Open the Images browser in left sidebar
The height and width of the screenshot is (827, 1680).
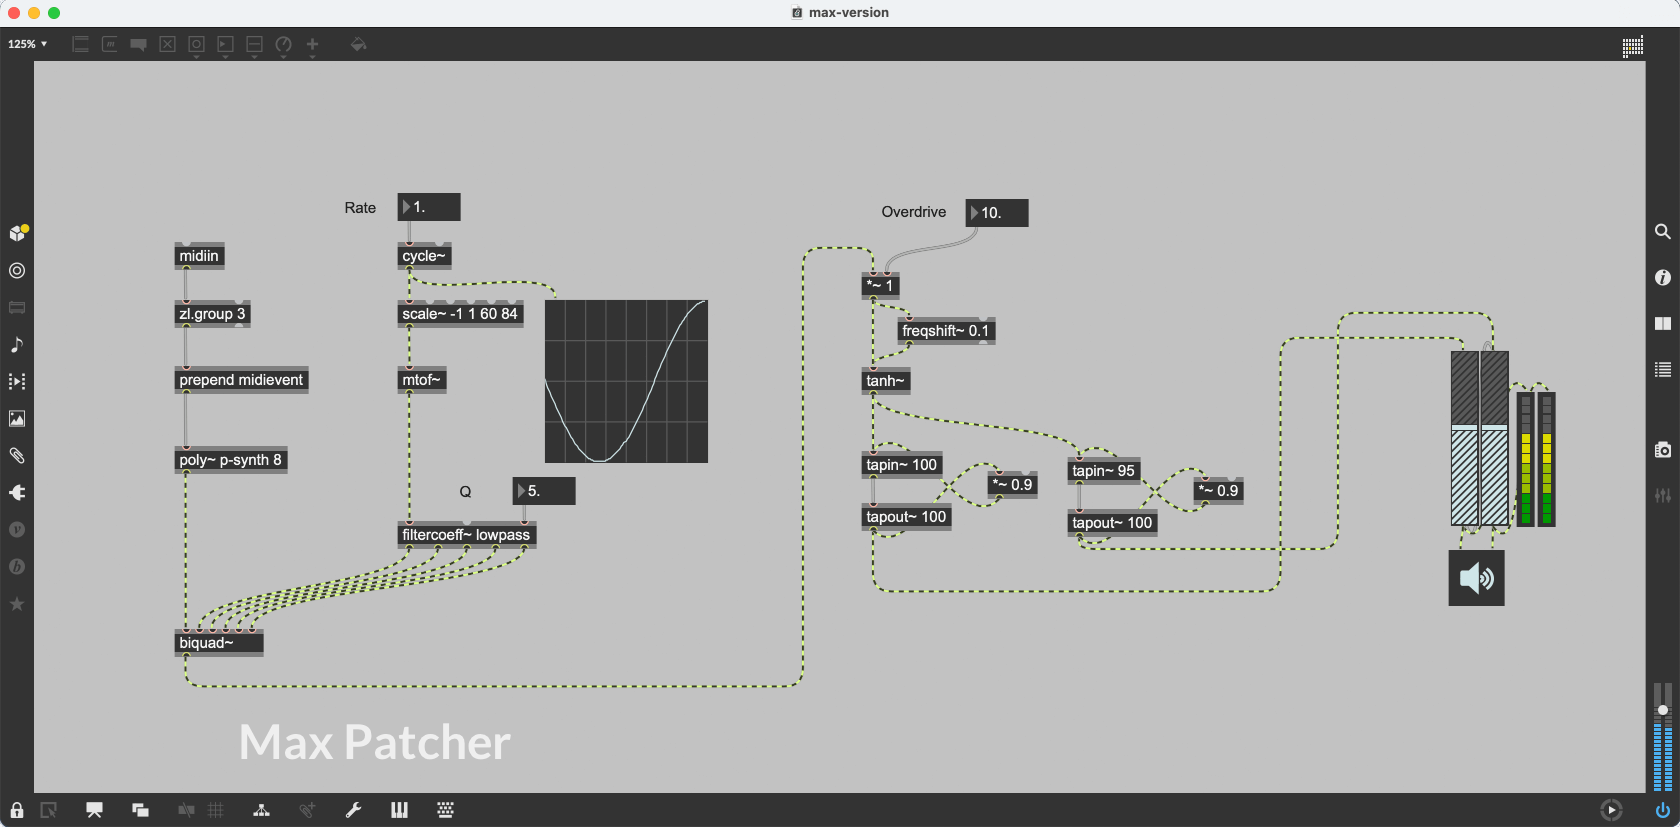(x=17, y=419)
